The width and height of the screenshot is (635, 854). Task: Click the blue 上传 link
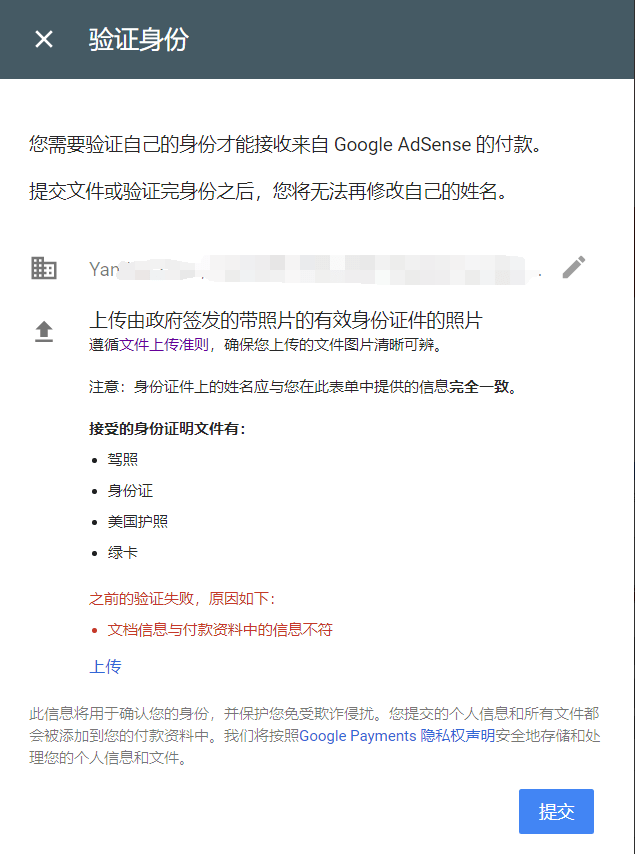pyautogui.click(x=105, y=666)
